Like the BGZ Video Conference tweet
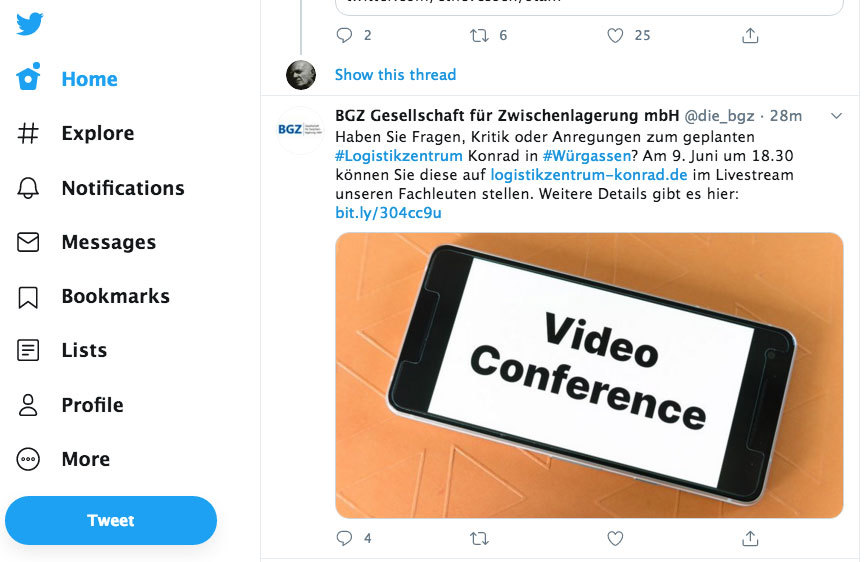868x562 pixels. pos(615,538)
